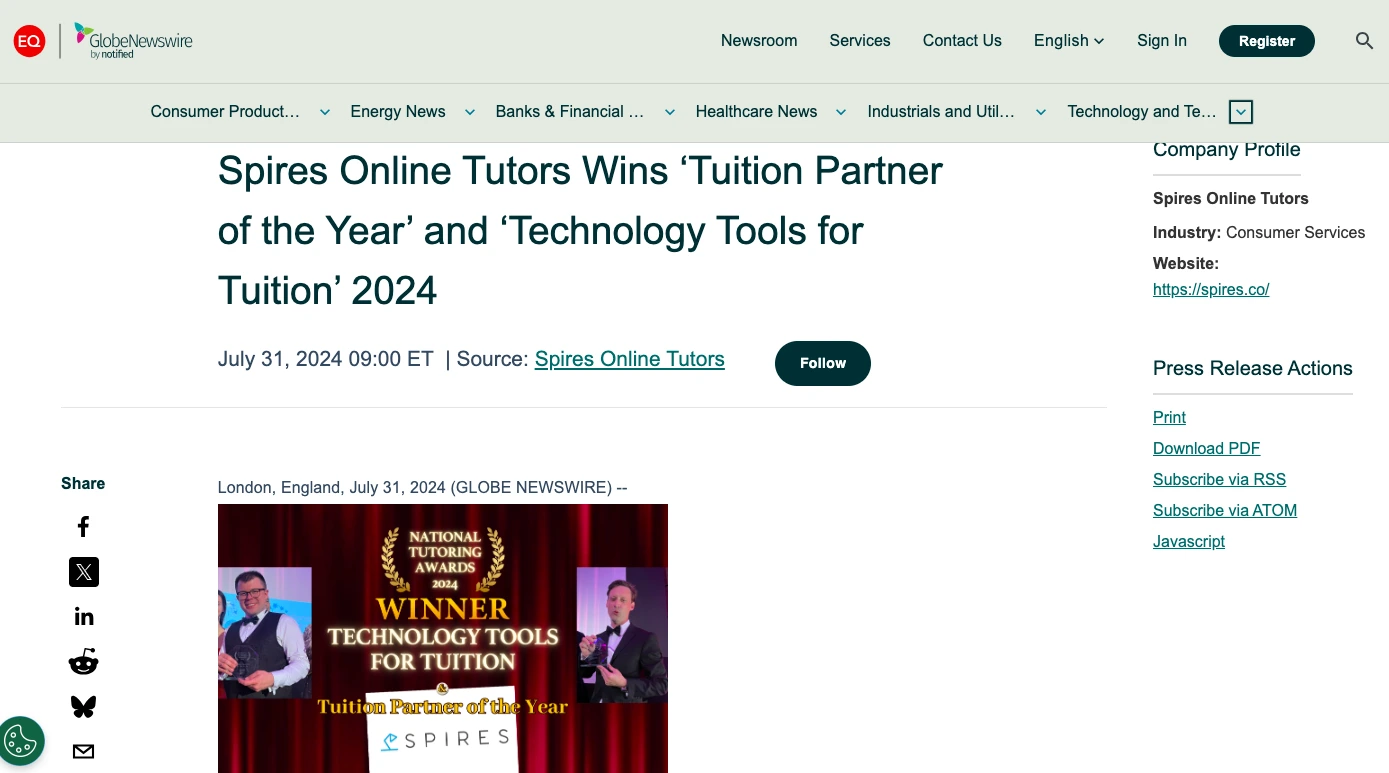Open the green accessibility widget
The width and height of the screenshot is (1389, 773).
[x=21, y=741]
